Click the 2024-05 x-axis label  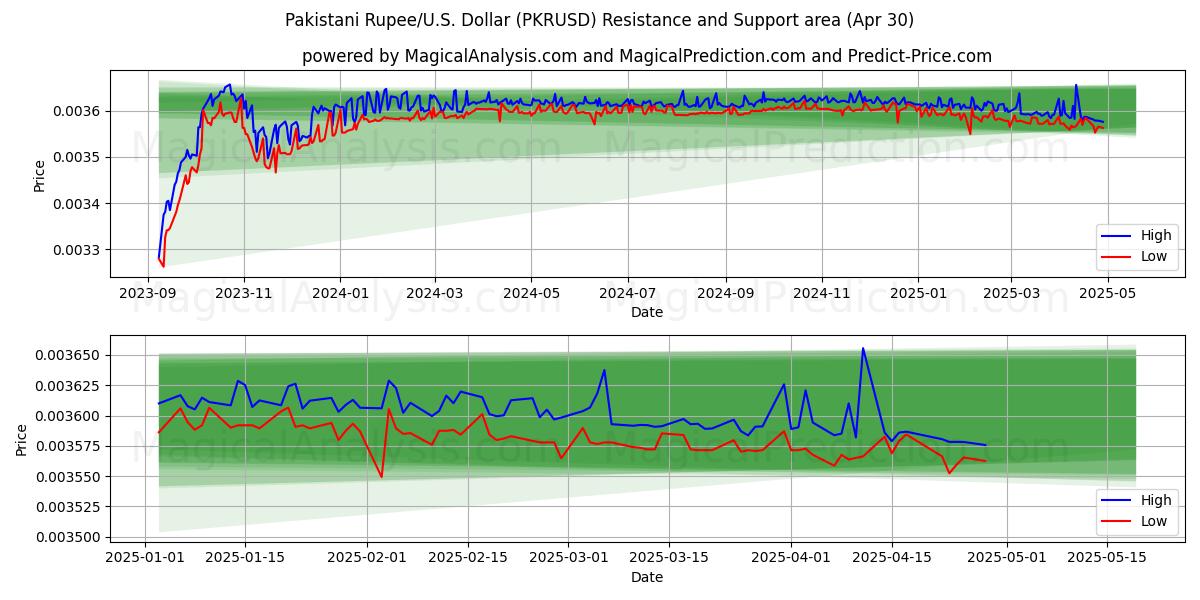[x=530, y=294]
